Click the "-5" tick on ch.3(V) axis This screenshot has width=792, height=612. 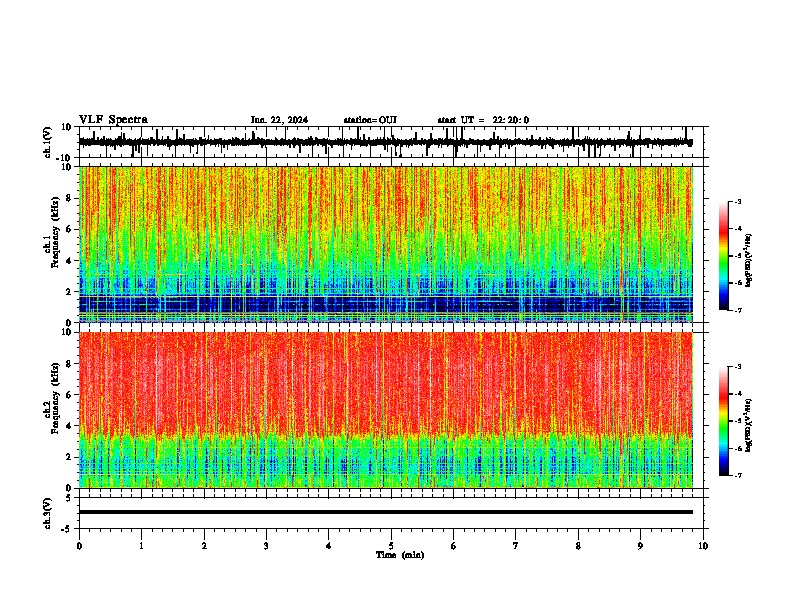pos(68,529)
